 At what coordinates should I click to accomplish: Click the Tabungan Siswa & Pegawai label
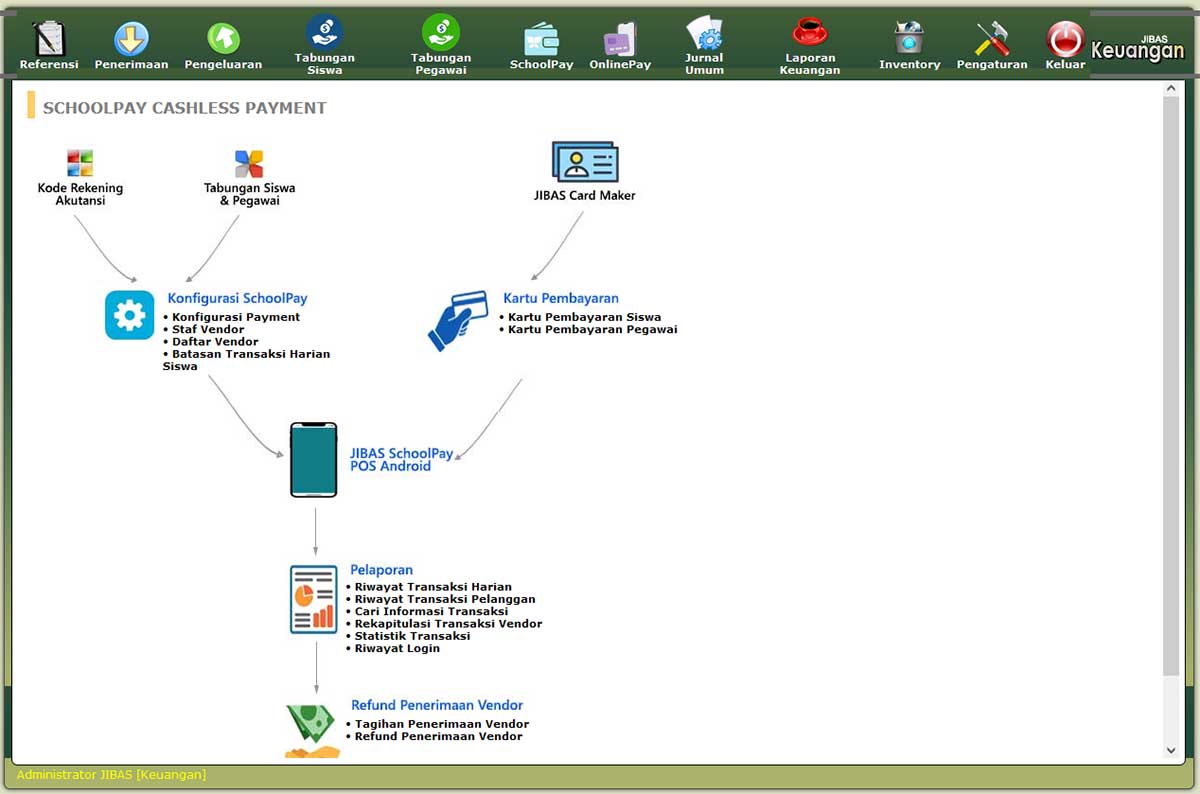coord(249,194)
